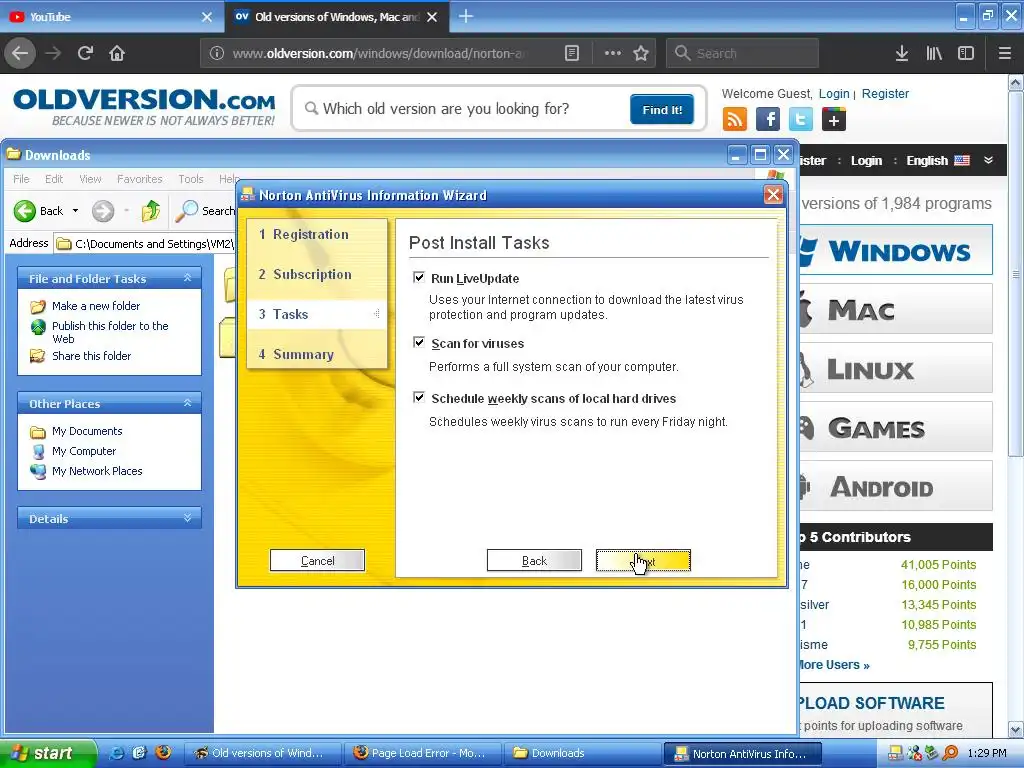Image resolution: width=1024 pixels, height=768 pixels.
Task: Open the Facebook icon on oldversion.com
Action: (x=768, y=120)
